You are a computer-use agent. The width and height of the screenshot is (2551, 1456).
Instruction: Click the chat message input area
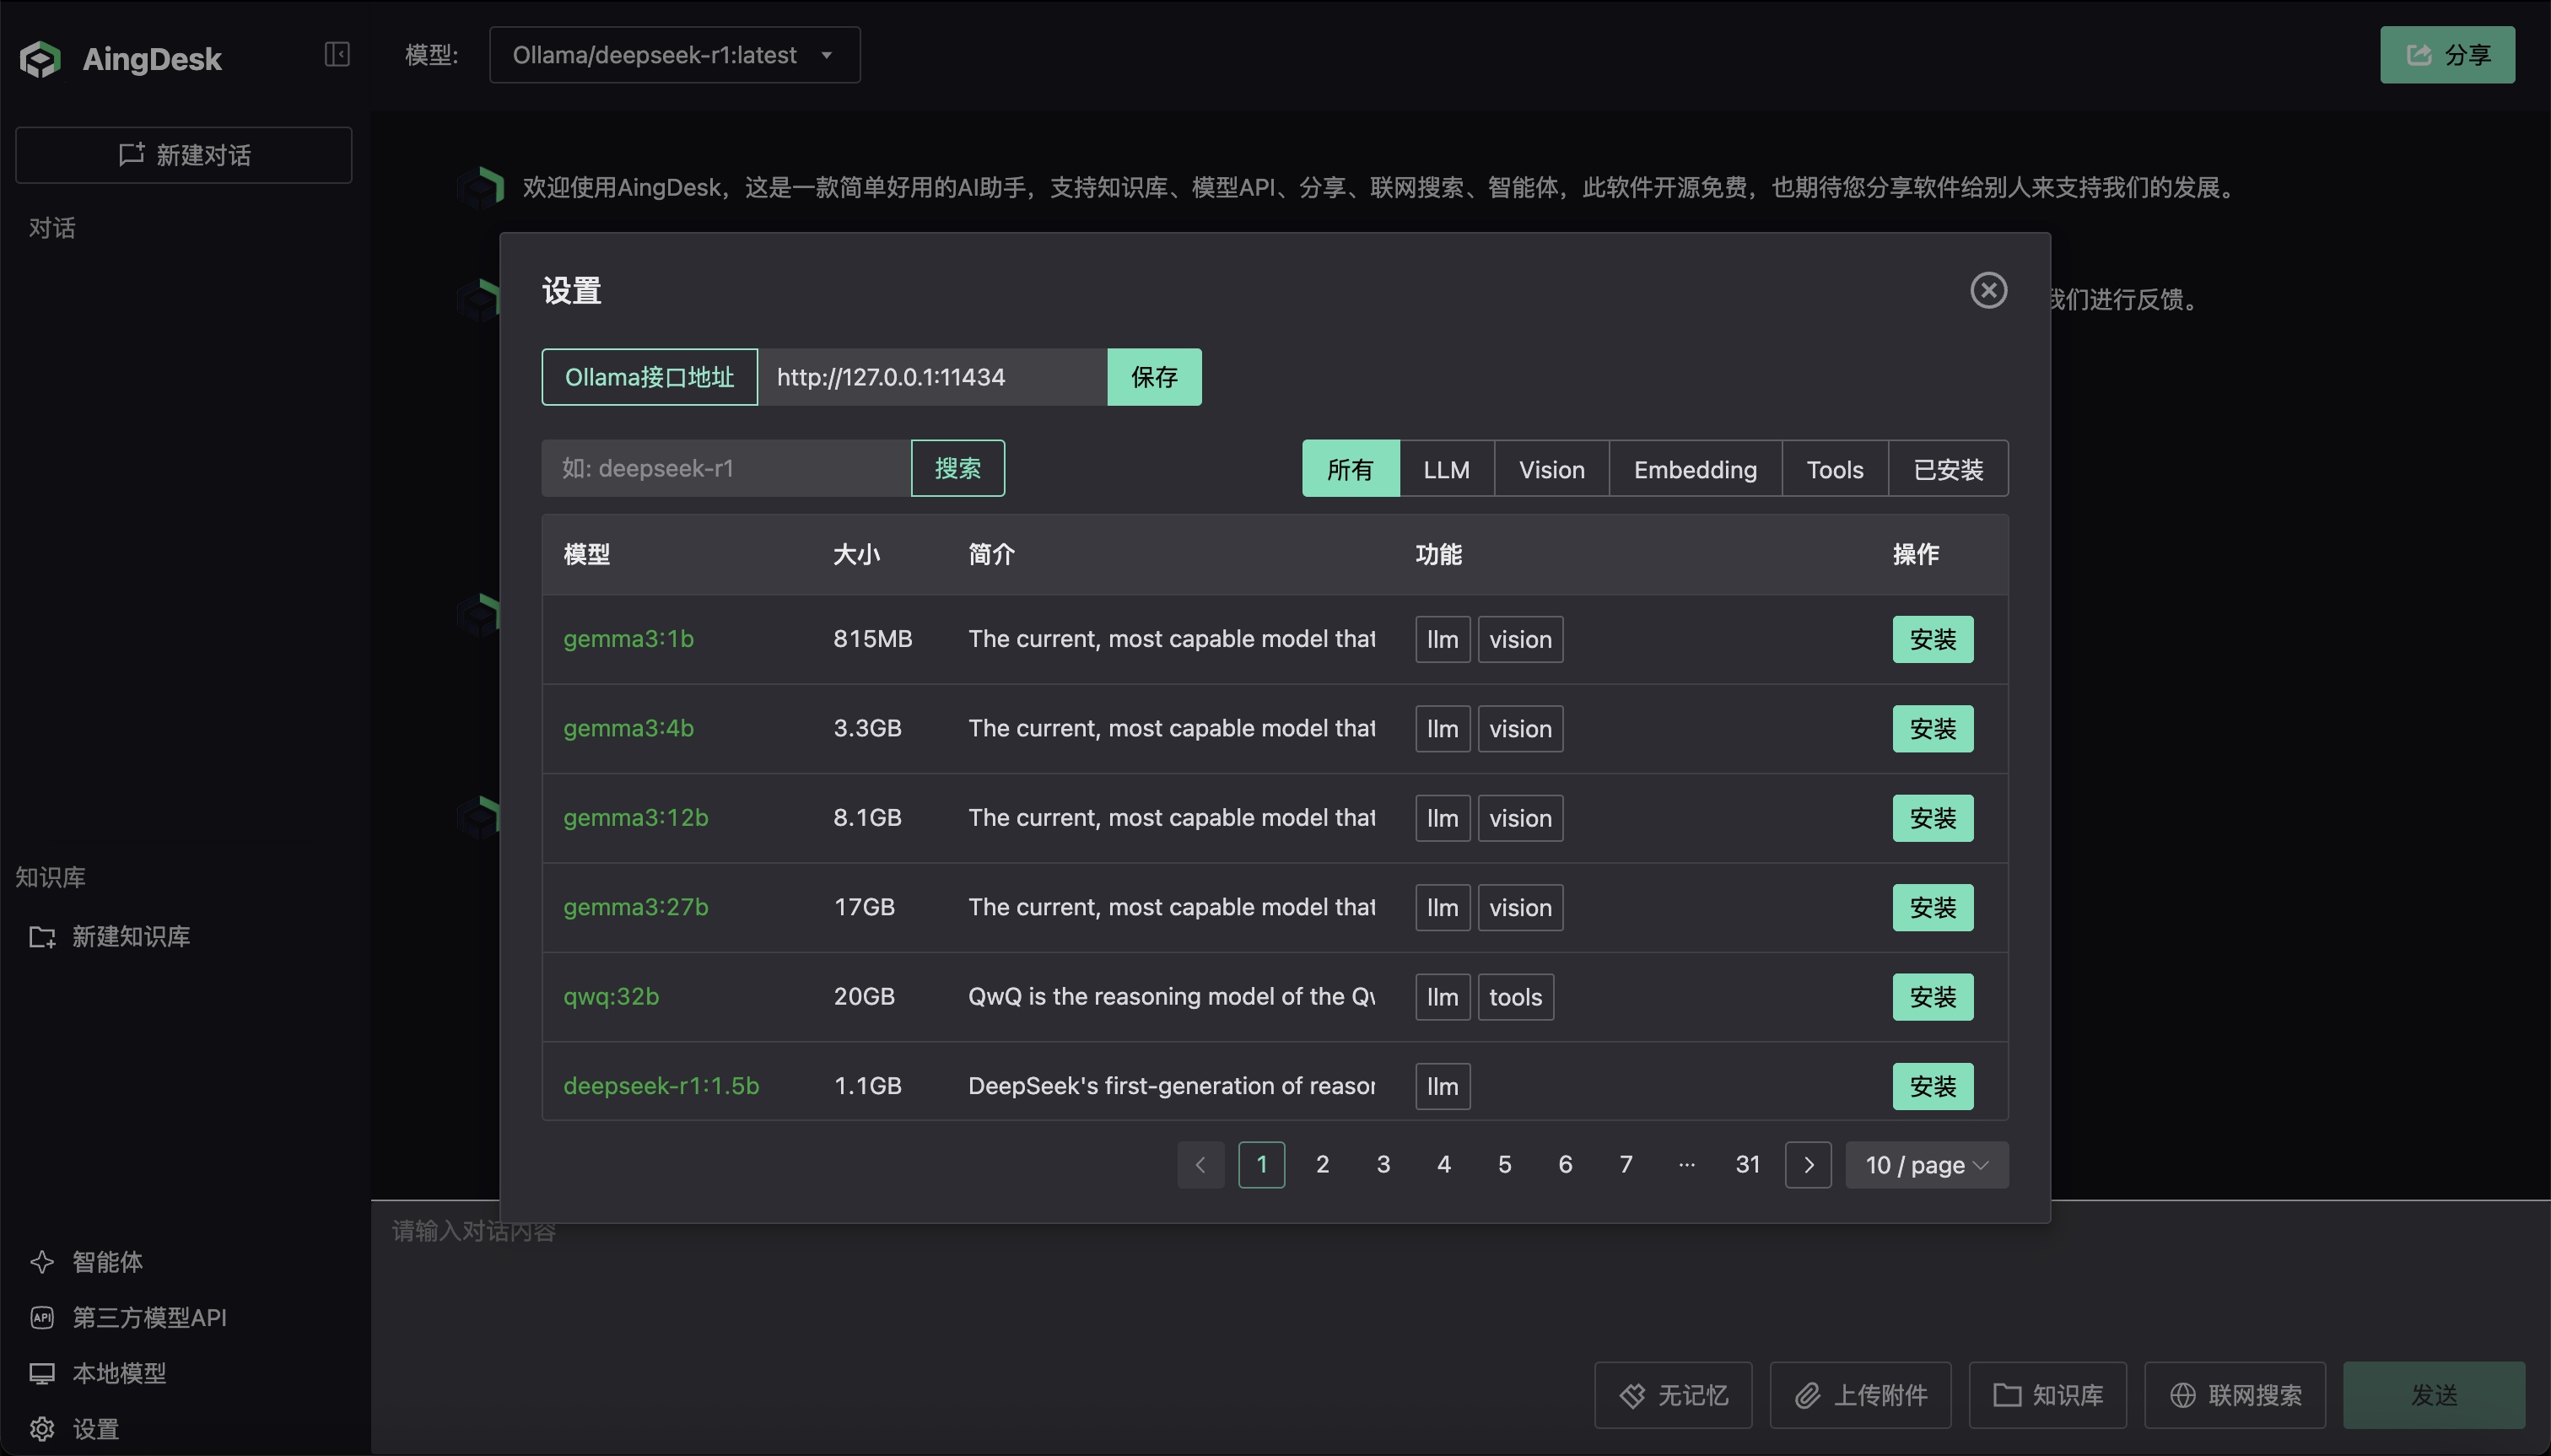tap(1460, 1280)
